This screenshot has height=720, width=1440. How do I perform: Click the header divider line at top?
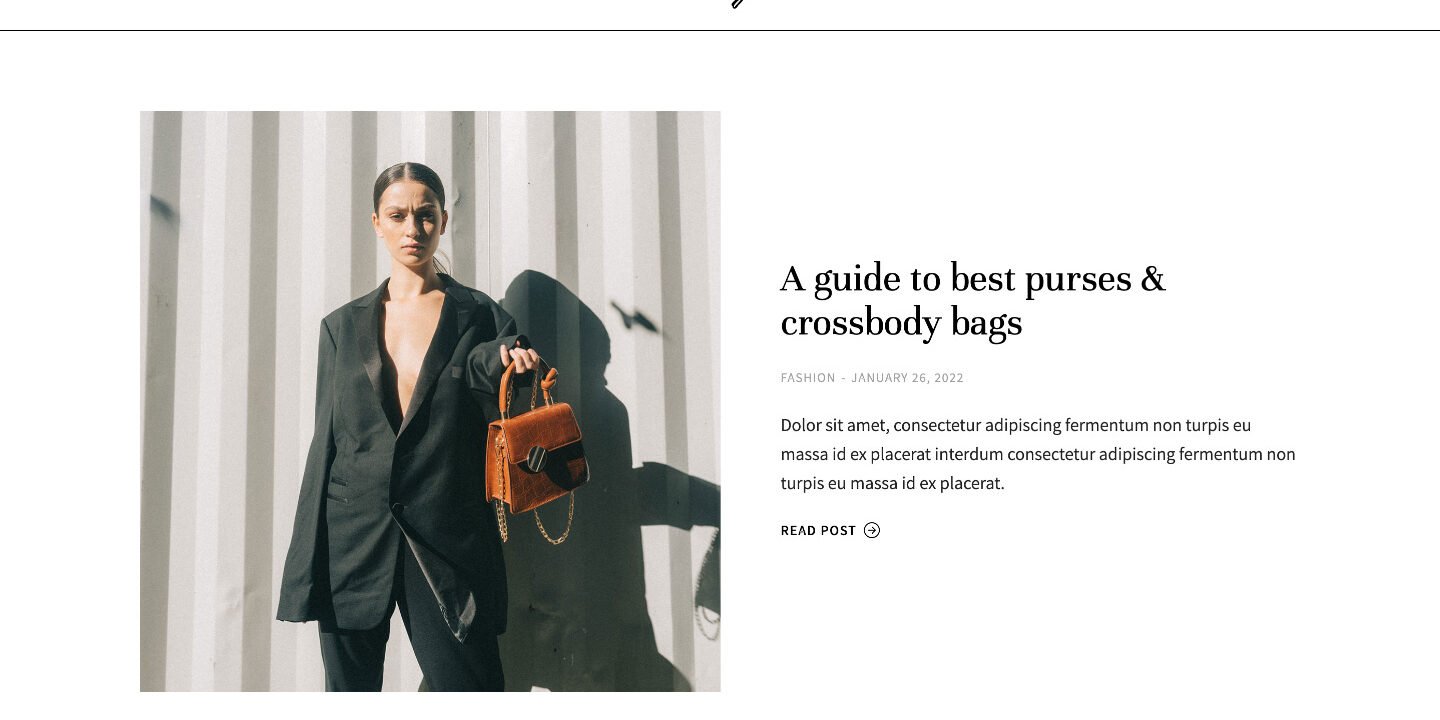pyautogui.click(x=720, y=30)
